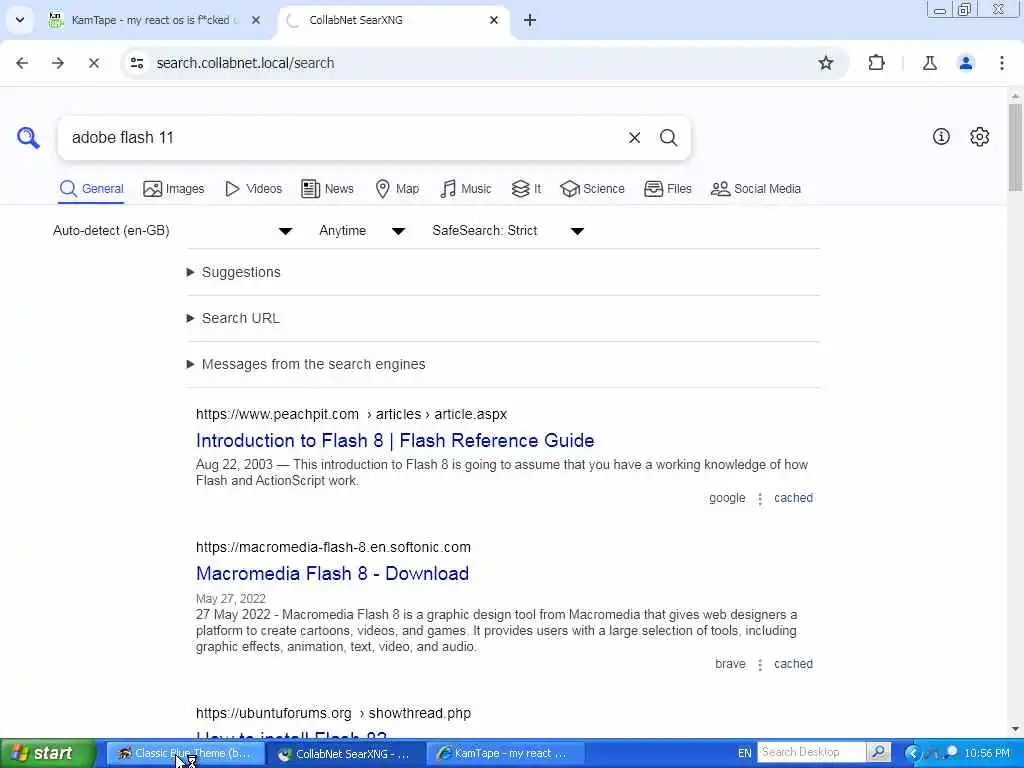Viewport: 1024px width, 768px height.
Task: Open browser extensions puzzle icon
Action: pyautogui.click(x=876, y=63)
